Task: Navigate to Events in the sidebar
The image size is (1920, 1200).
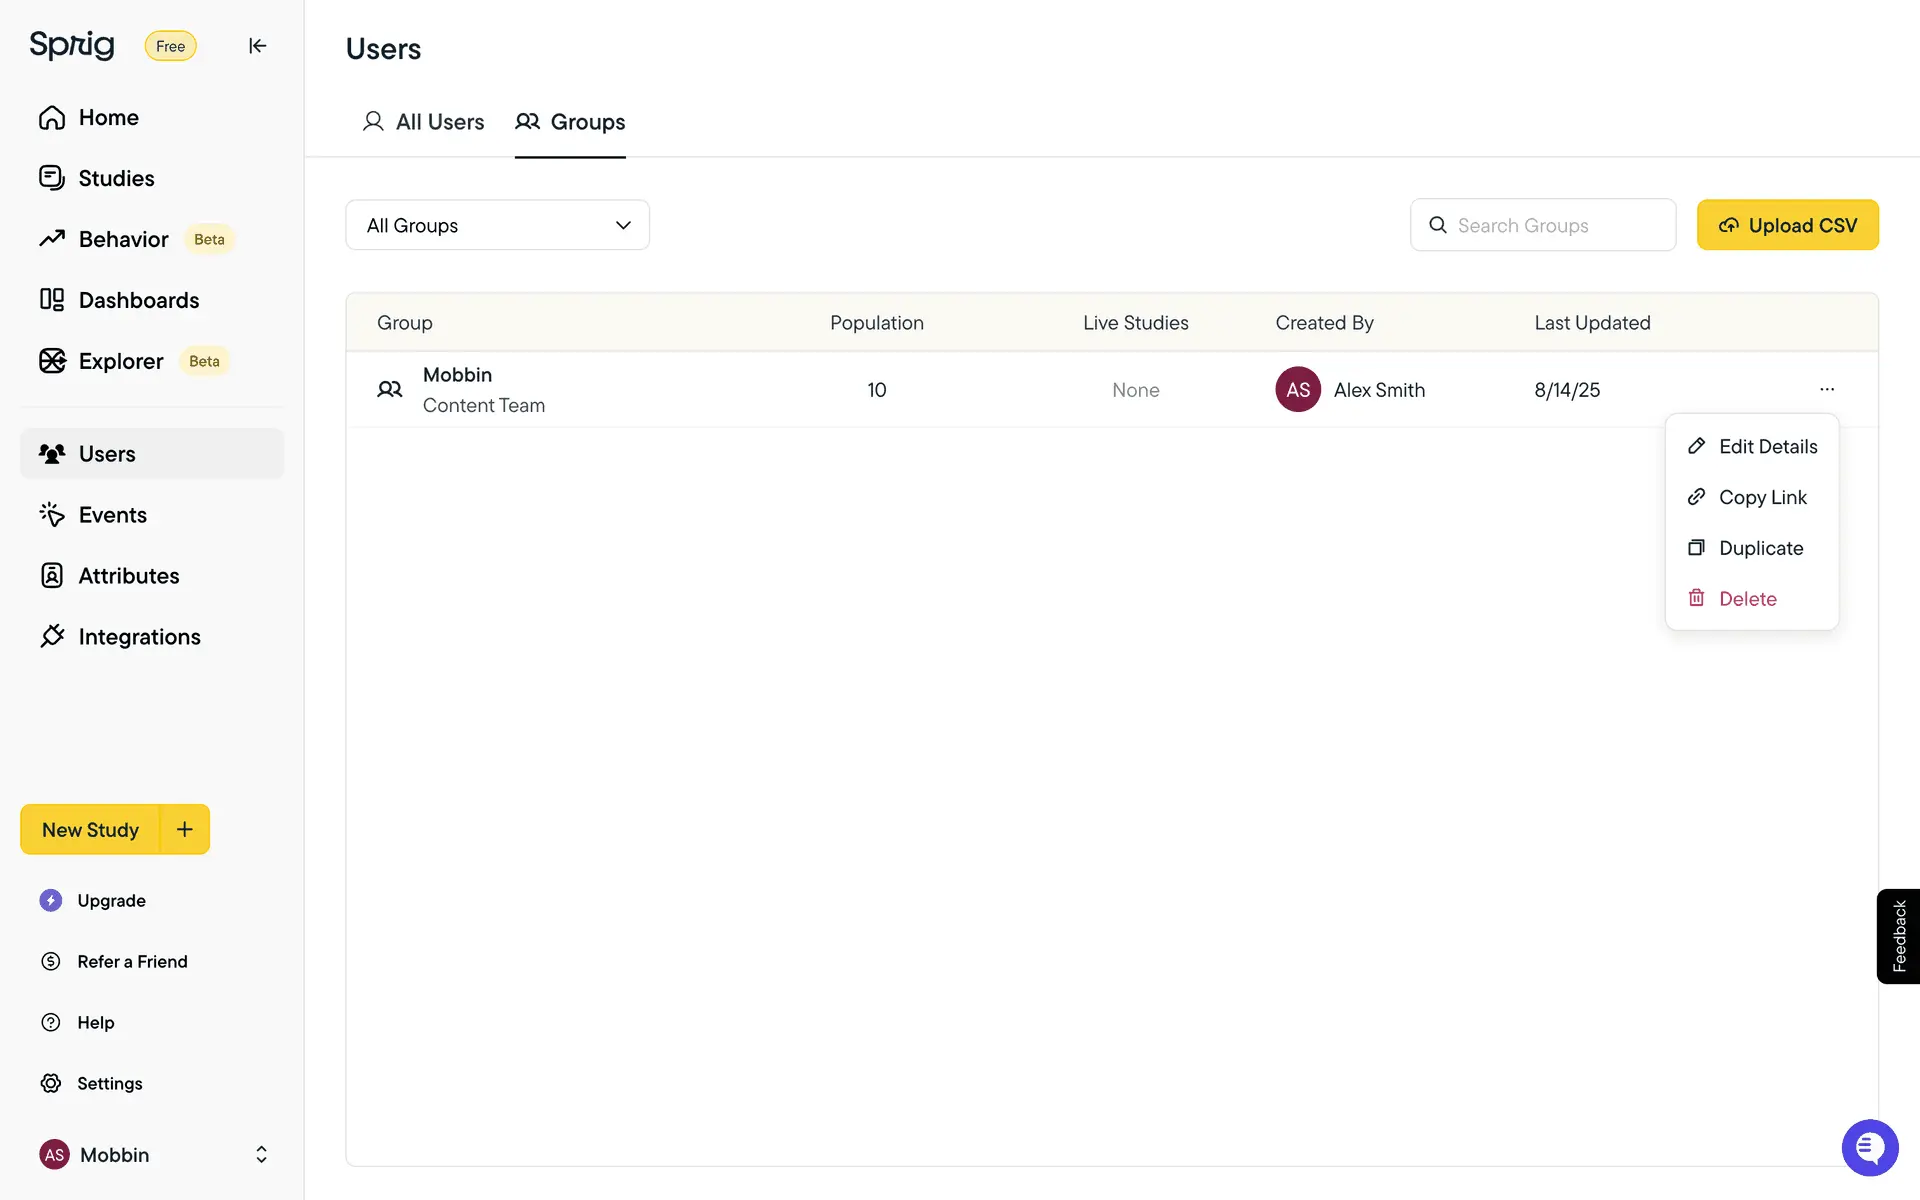Action: pyautogui.click(x=112, y=515)
